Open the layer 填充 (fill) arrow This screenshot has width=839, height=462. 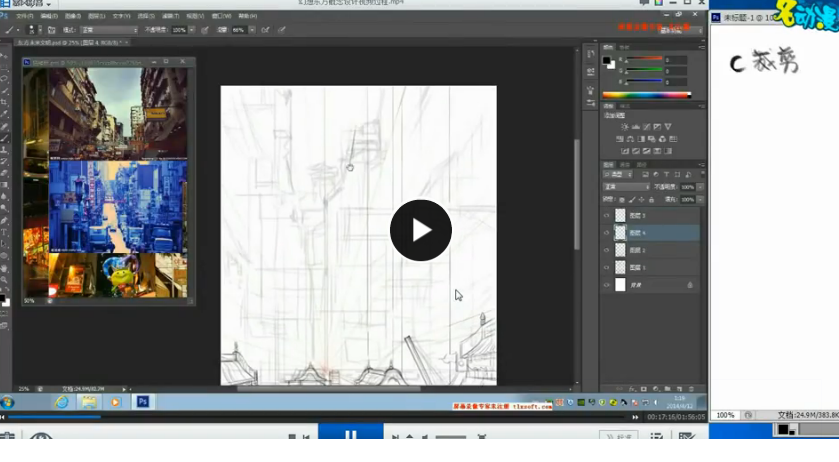[x=700, y=199]
